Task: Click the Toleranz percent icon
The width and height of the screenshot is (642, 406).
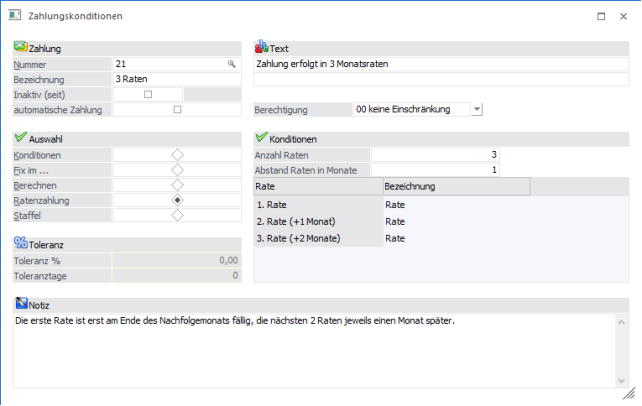Action: tap(20, 243)
